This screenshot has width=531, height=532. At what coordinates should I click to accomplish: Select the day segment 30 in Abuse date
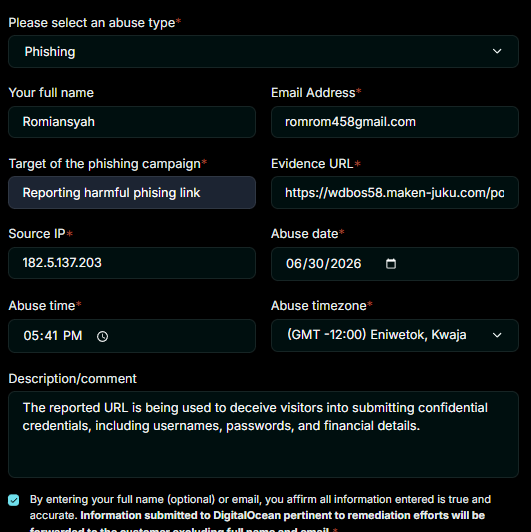pyautogui.click(x=316, y=264)
